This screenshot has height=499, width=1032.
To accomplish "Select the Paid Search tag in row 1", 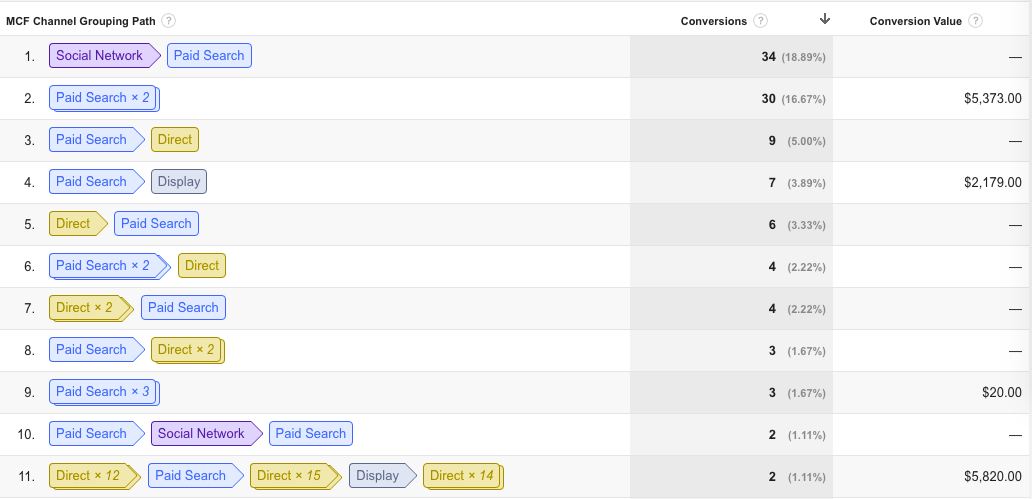I will (x=209, y=56).
